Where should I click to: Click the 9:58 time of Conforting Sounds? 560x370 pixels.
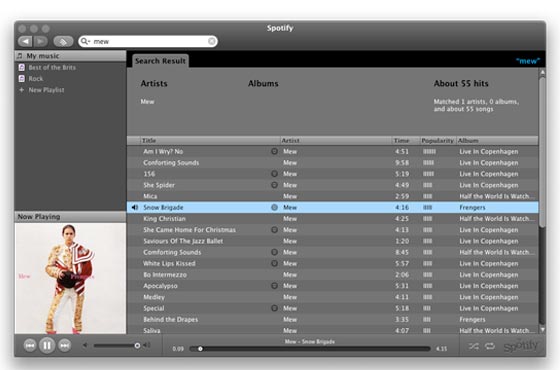click(402, 163)
